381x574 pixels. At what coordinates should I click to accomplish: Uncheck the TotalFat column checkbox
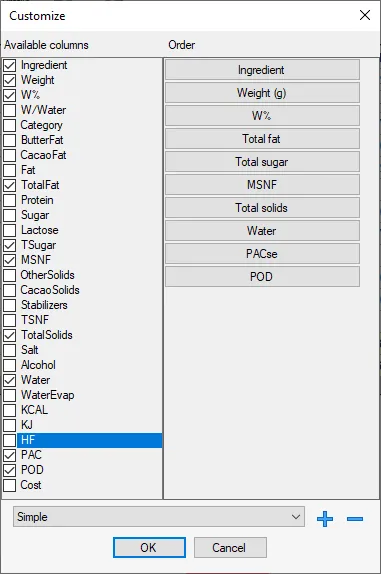10,185
